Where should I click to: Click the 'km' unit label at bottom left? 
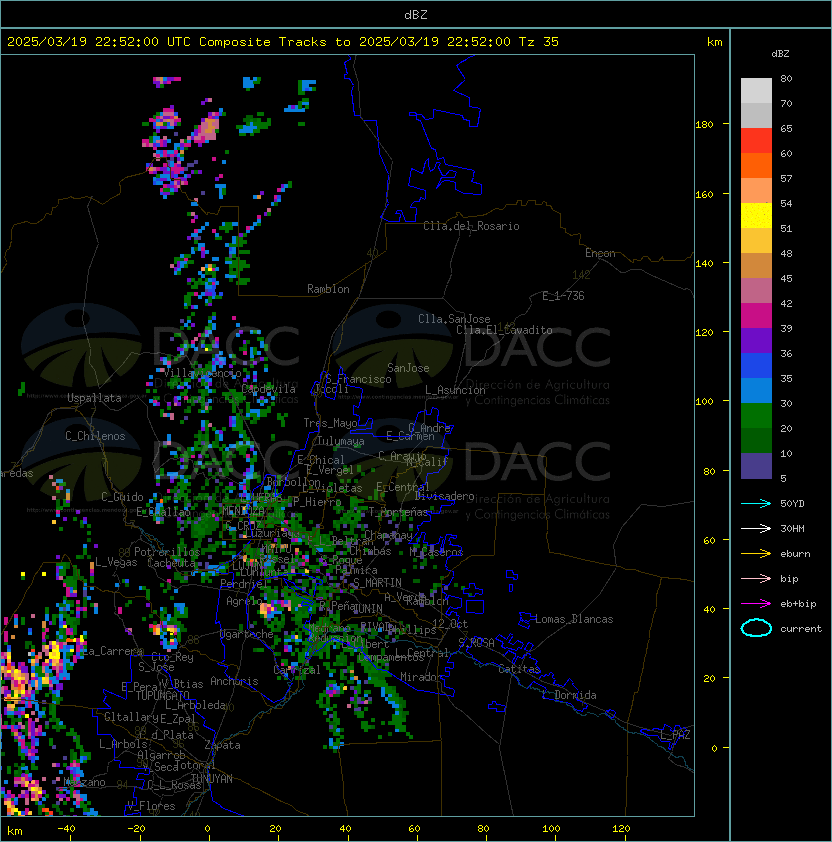(x=15, y=831)
